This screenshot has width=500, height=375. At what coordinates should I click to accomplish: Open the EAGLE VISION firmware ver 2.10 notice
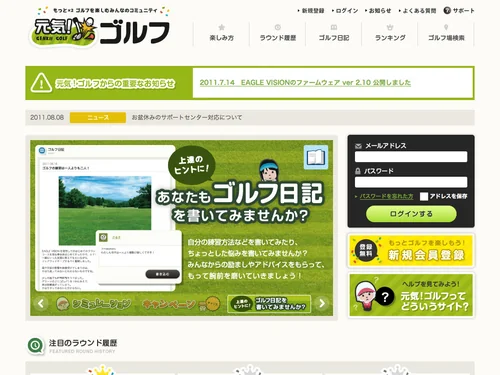point(305,82)
